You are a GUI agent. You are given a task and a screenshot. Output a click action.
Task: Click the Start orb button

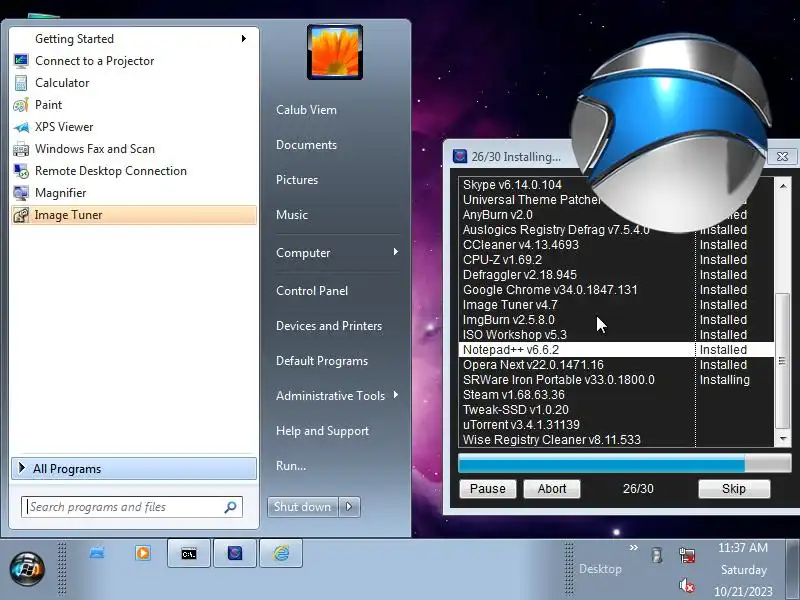coord(27,568)
